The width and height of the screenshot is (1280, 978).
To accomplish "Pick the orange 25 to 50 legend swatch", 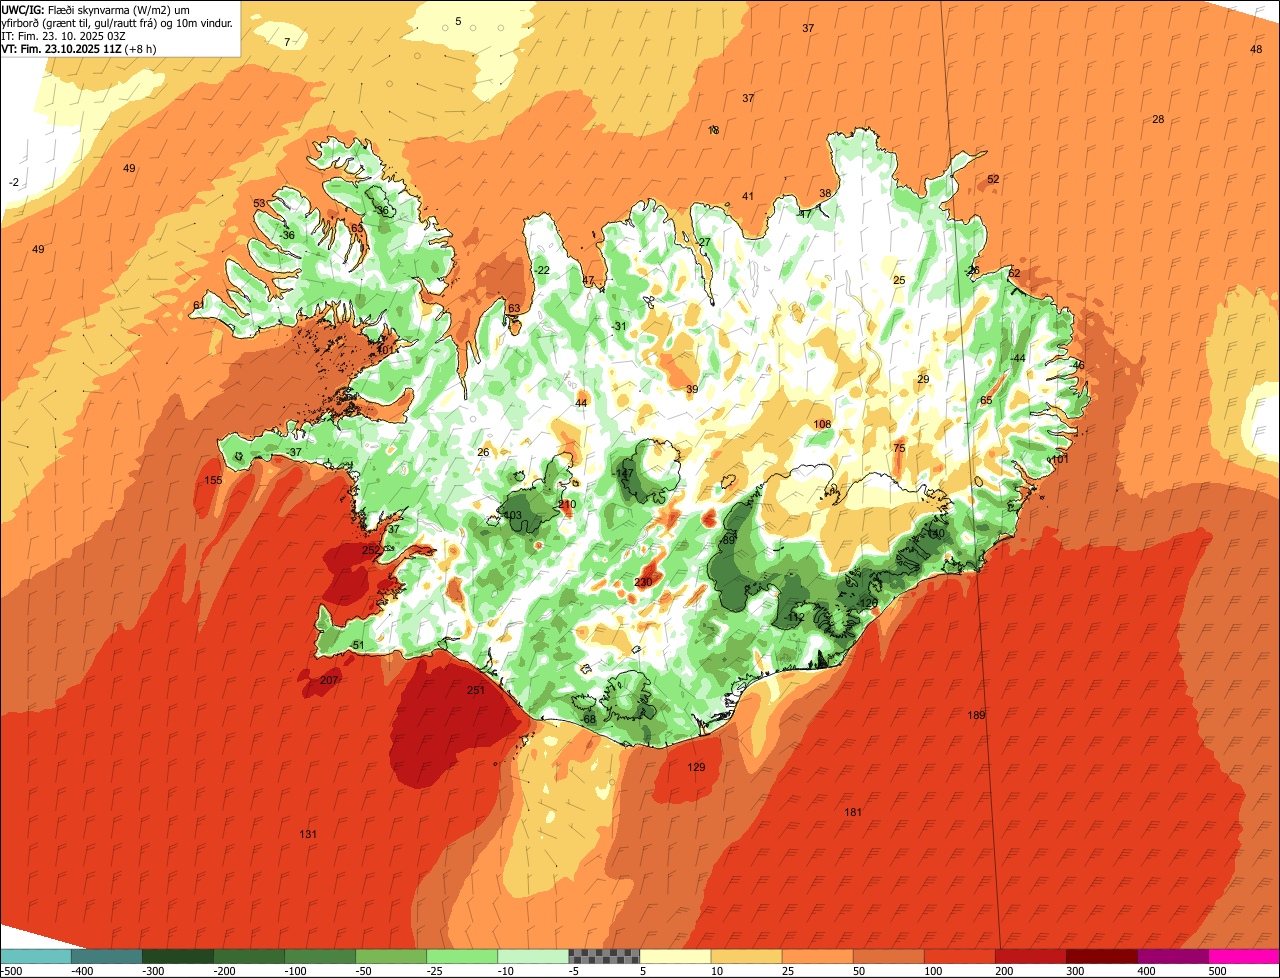I will (x=817, y=956).
